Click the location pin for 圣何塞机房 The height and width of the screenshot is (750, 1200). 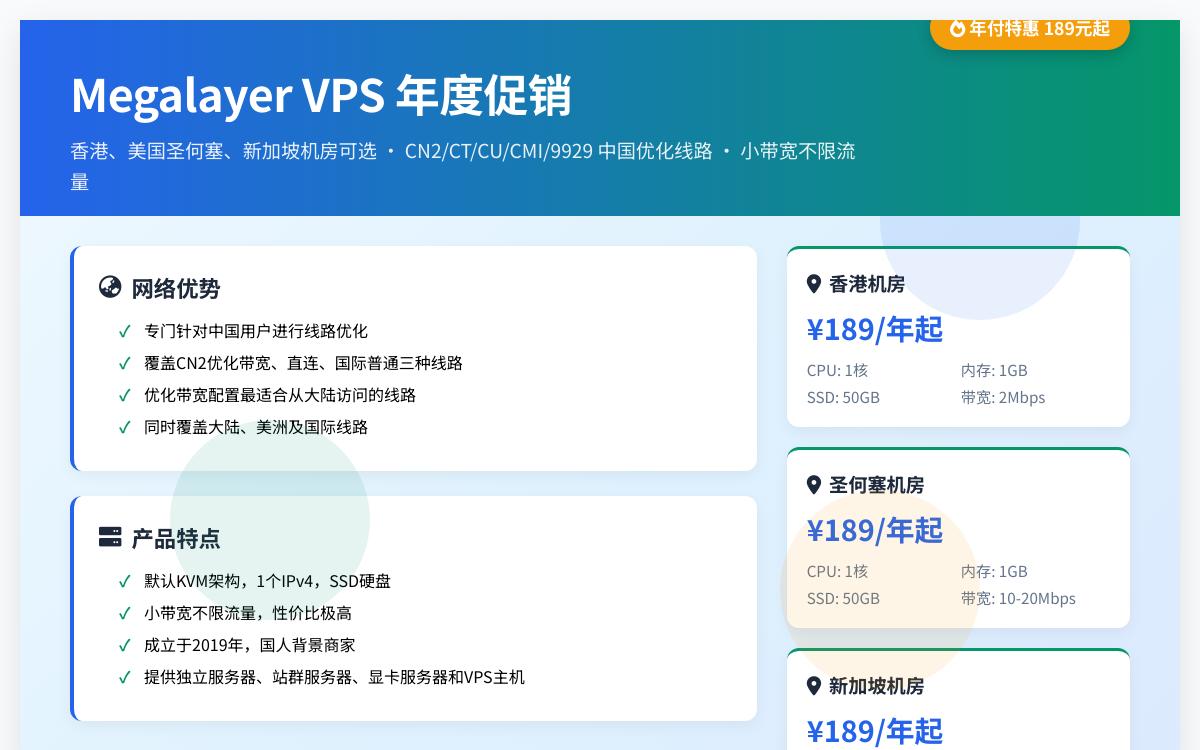[x=813, y=485]
